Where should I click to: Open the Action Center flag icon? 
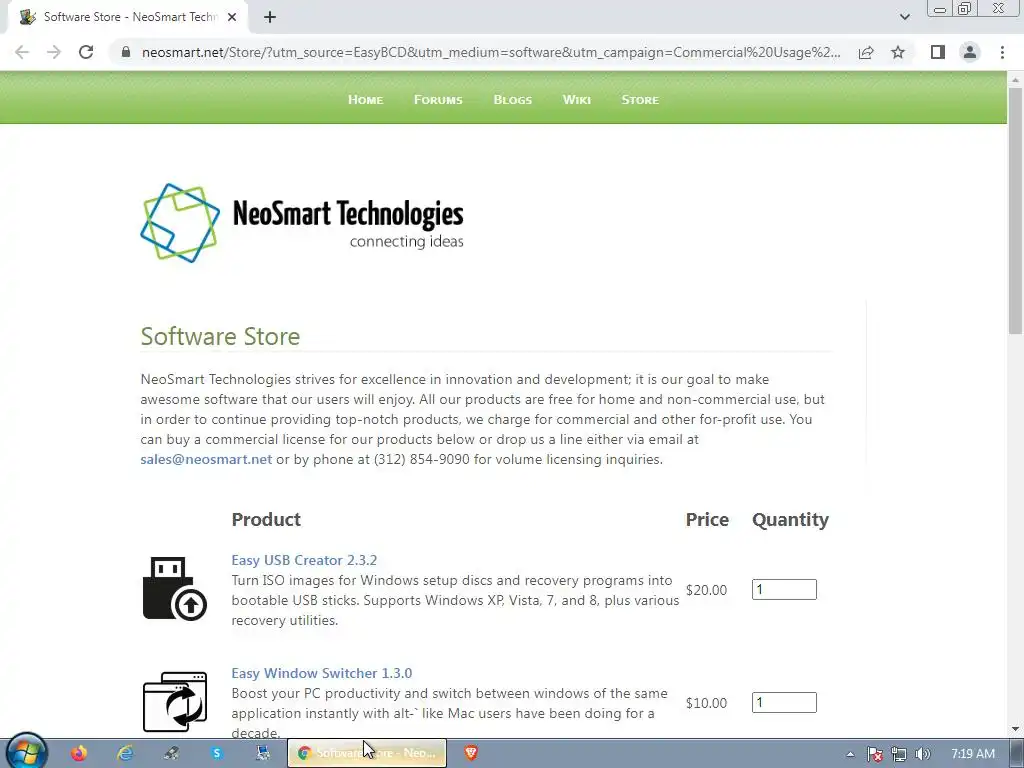click(x=875, y=754)
